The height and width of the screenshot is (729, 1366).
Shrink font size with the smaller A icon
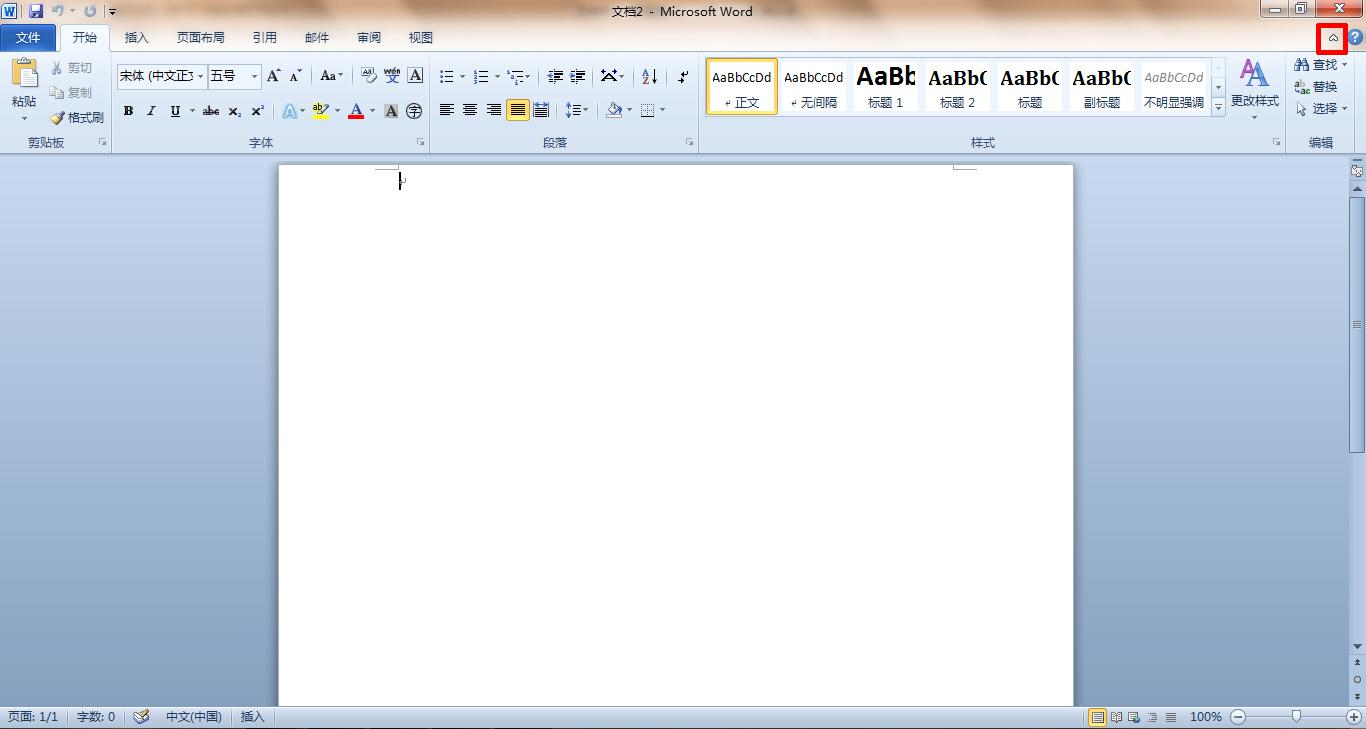pyautogui.click(x=296, y=76)
